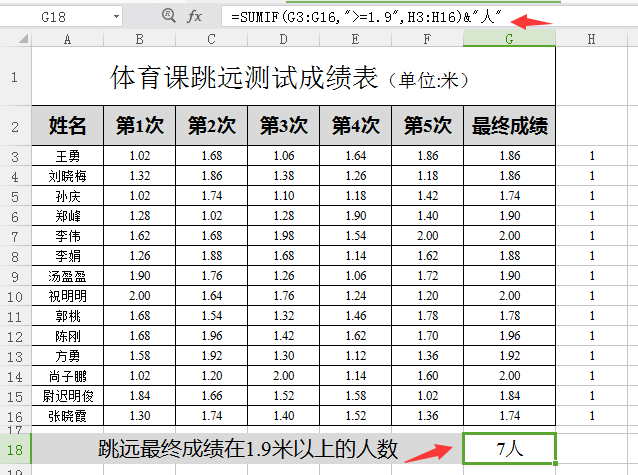Select the name cell 孙庆
Screen dimensions: 638x475
tap(68, 196)
